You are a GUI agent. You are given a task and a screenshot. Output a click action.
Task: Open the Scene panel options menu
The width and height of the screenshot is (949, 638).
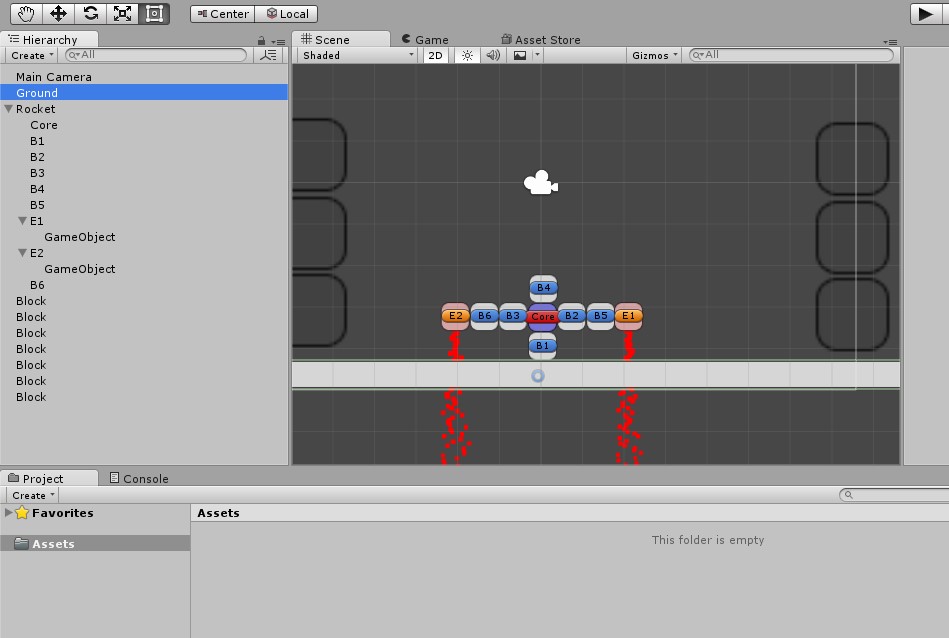tap(890, 42)
